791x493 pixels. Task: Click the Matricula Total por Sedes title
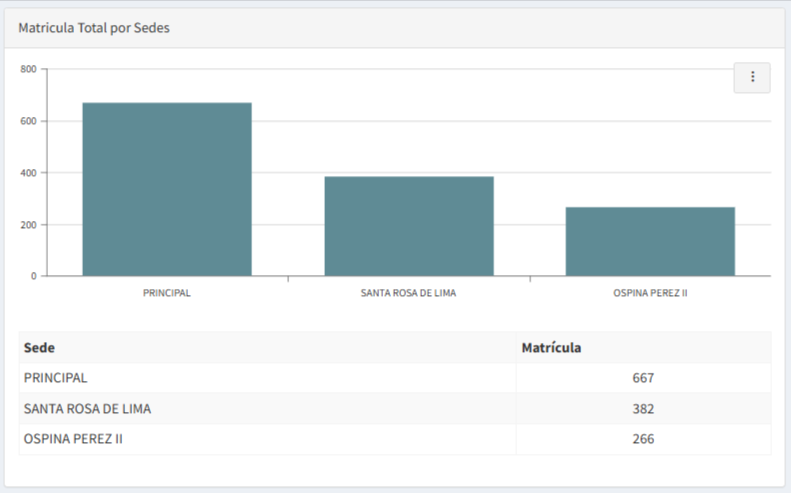(x=94, y=28)
